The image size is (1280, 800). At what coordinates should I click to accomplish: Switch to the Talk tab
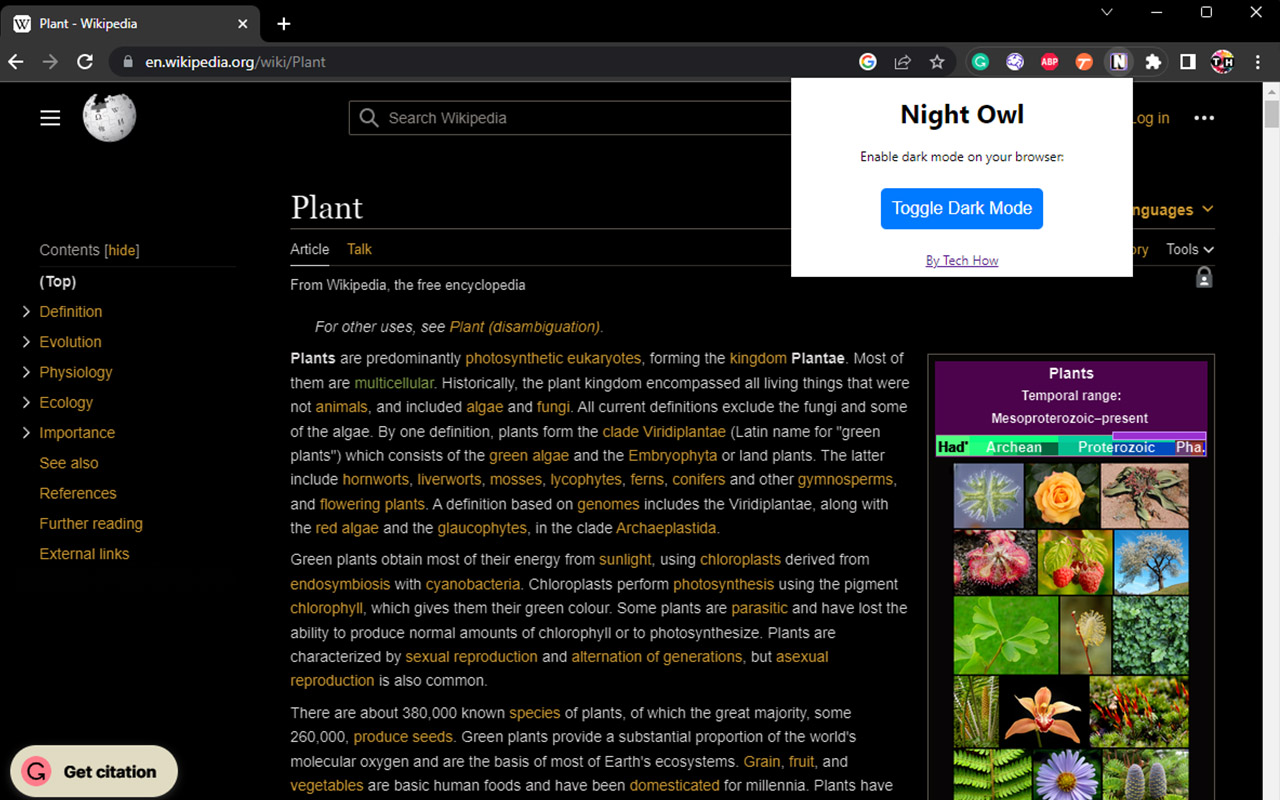[359, 249]
